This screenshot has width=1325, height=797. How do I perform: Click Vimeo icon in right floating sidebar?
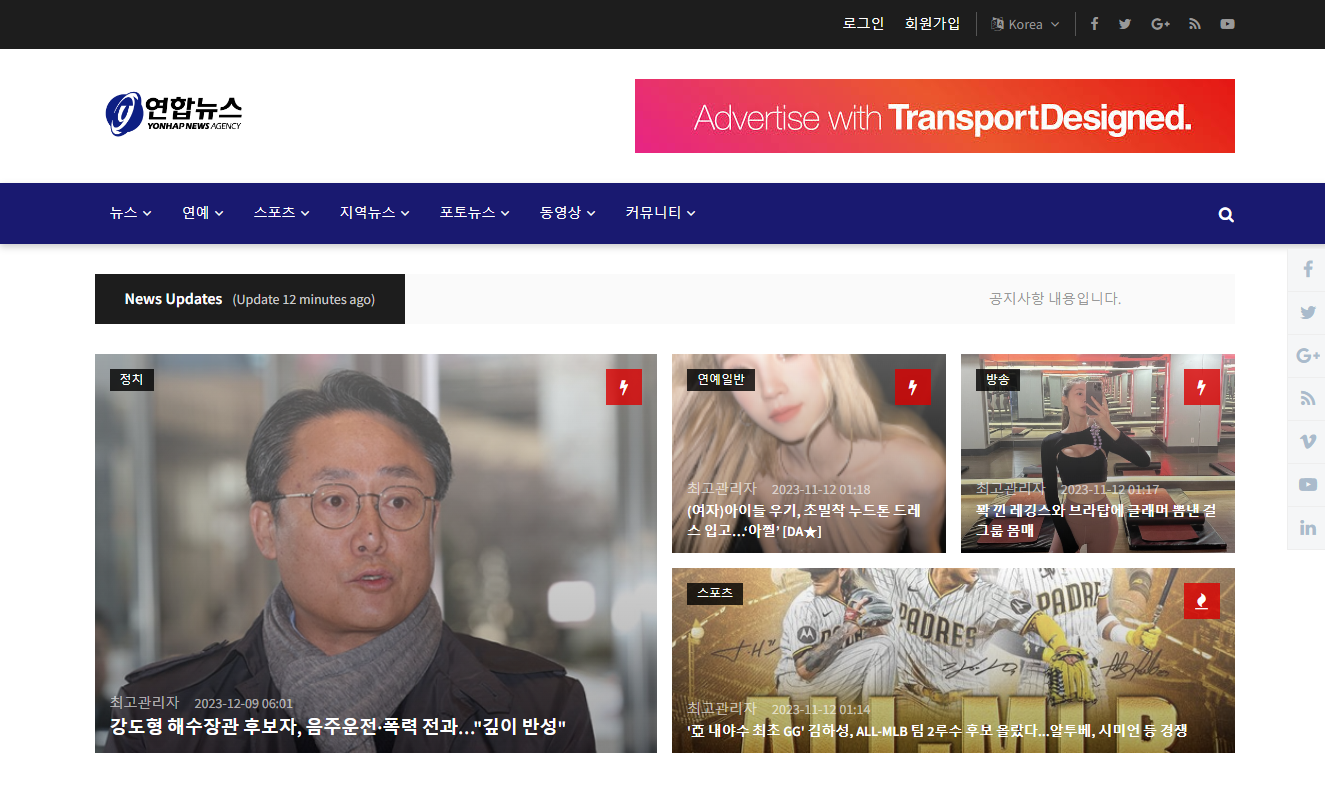[1307, 441]
